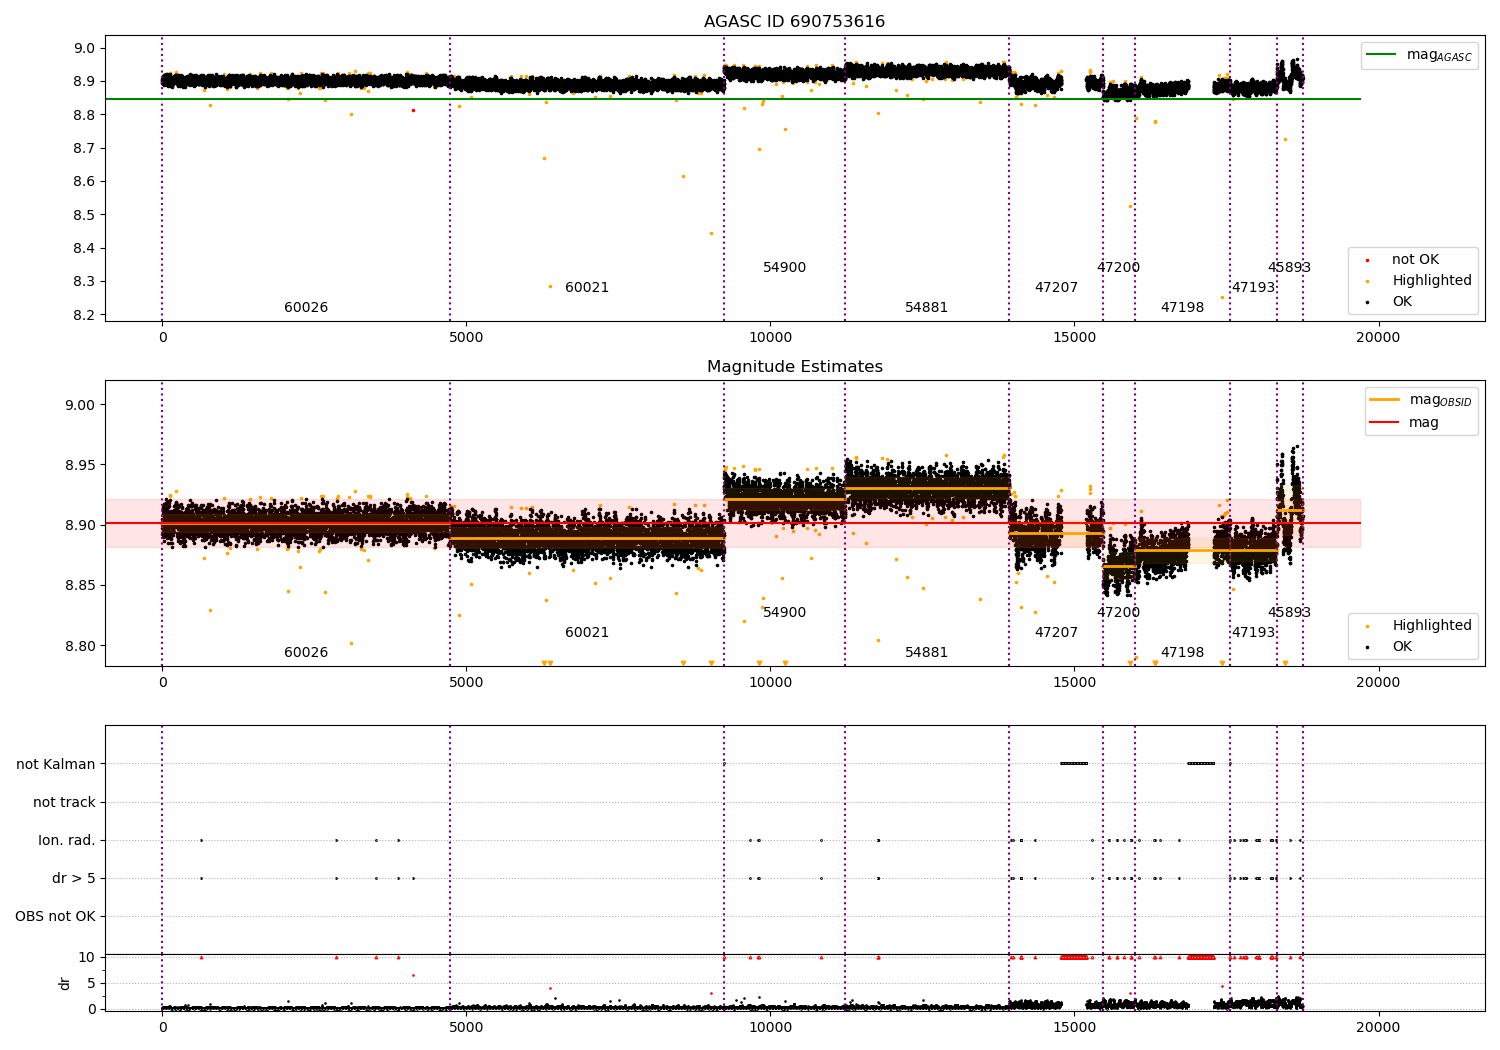The image size is (1500, 1050).
Task: Click the 'dr > 5' axis label
Action: click(x=74, y=878)
